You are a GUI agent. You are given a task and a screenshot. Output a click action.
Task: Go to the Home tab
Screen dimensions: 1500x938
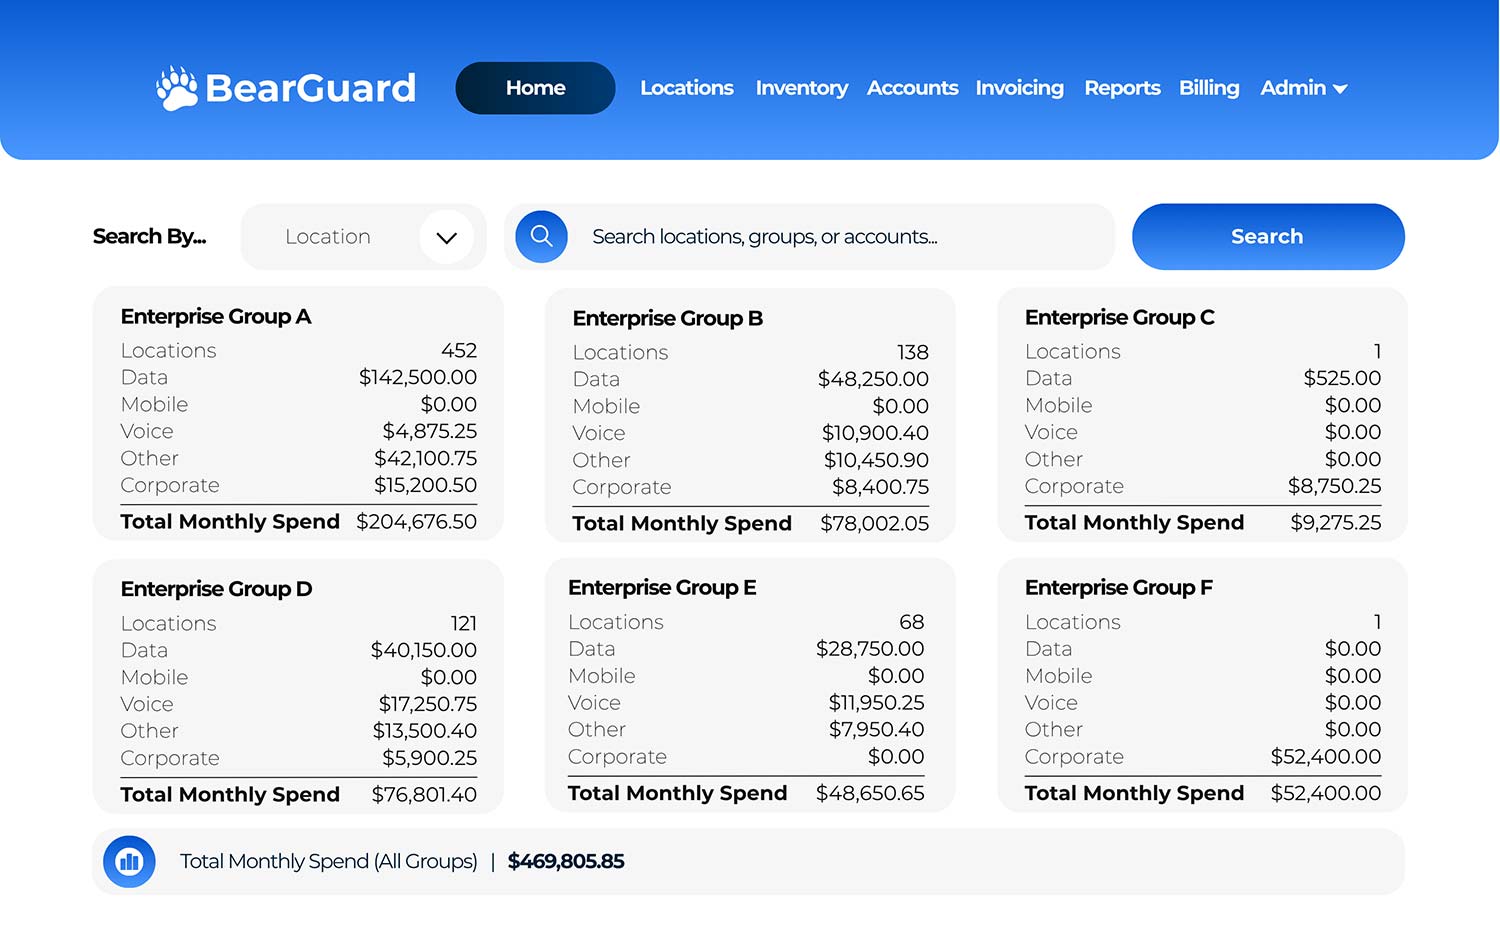[x=535, y=88]
